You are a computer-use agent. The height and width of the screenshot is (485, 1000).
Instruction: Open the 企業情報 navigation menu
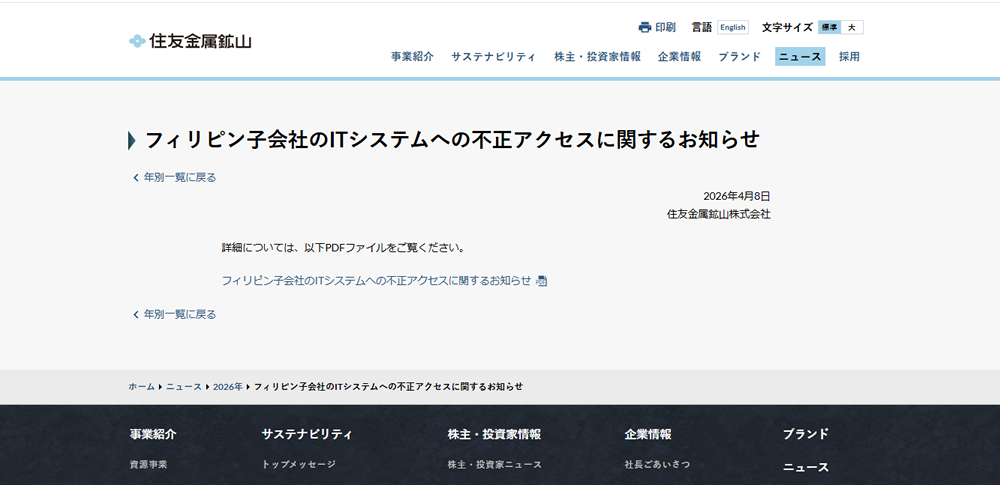coord(679,57)
